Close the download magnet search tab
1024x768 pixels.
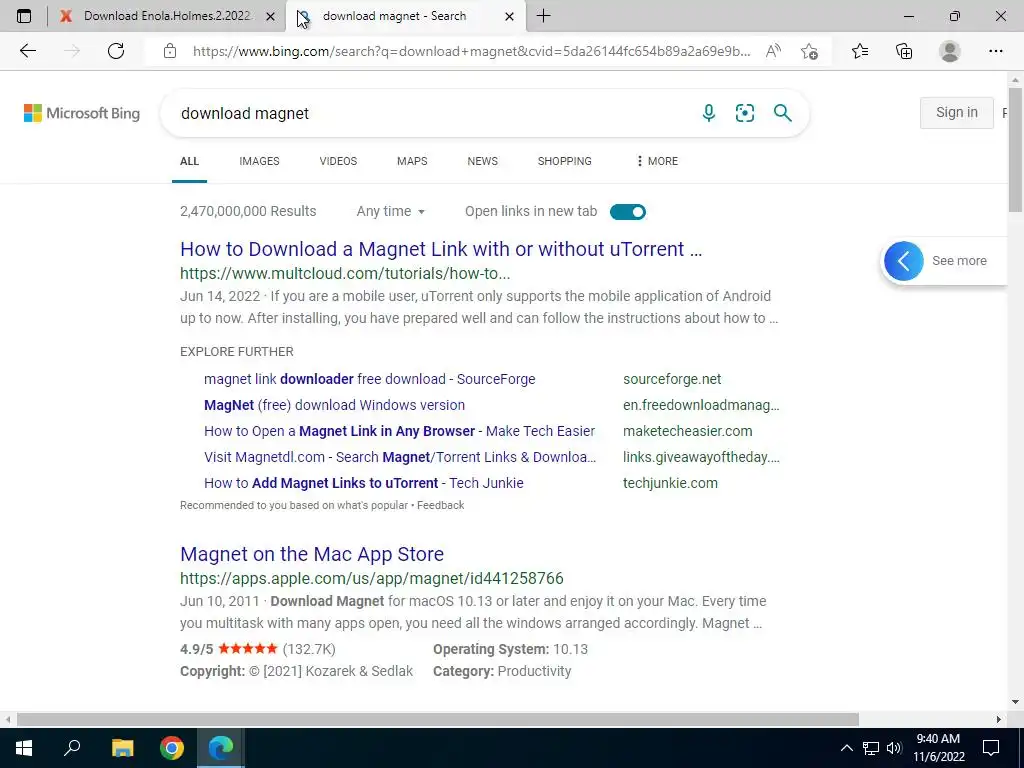[509, 16]
